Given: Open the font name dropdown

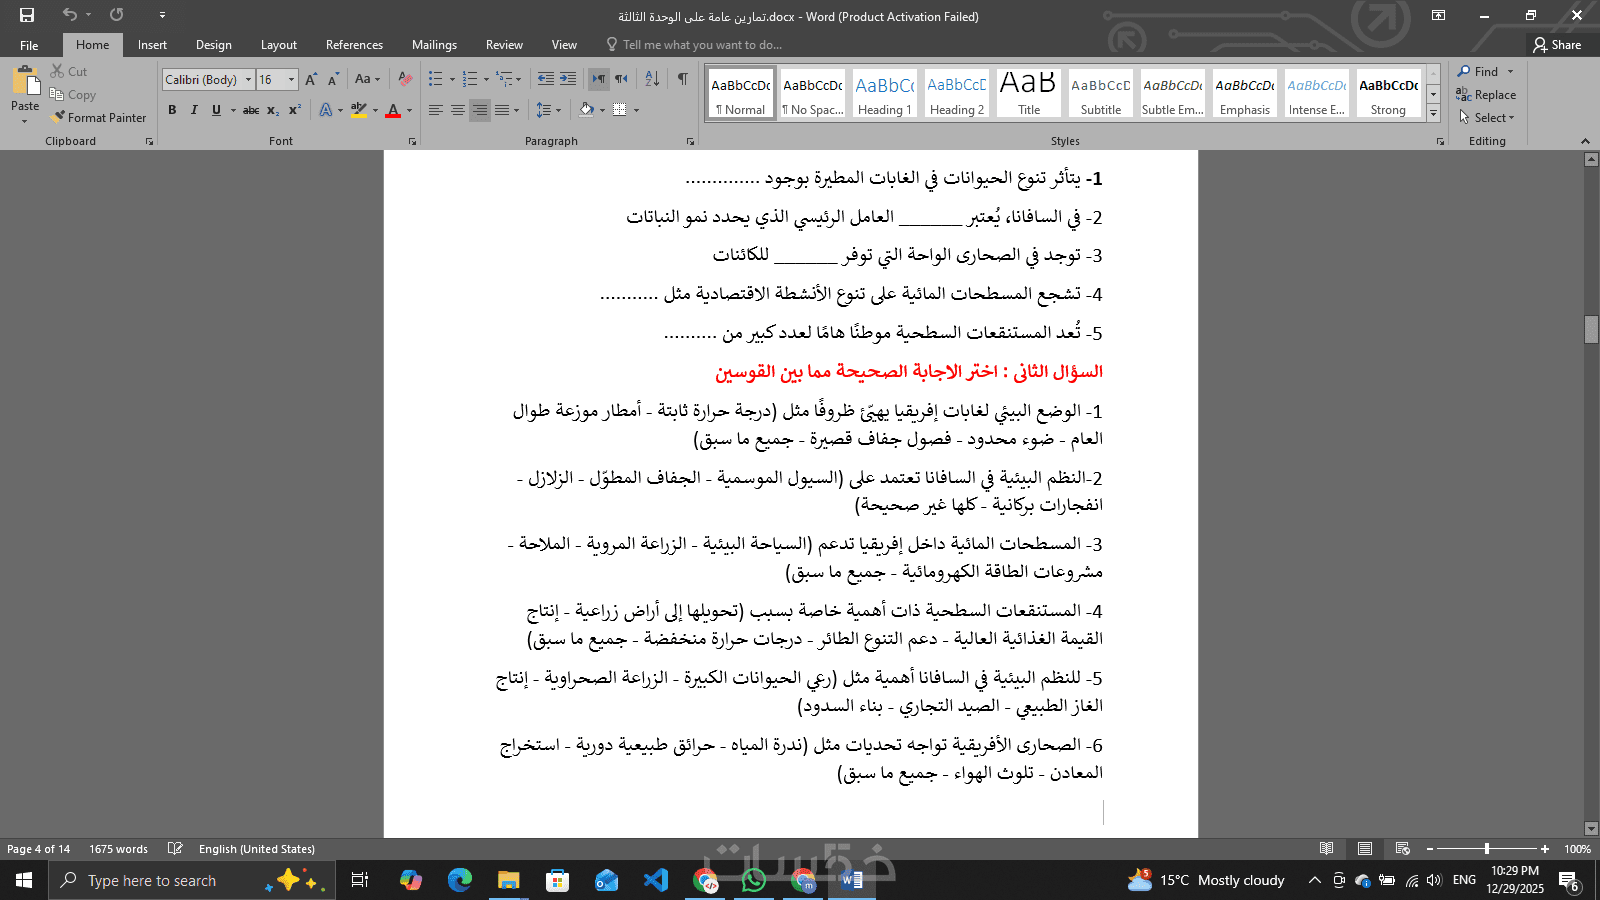Looking at the screenshot, I should tap(249, 80).
